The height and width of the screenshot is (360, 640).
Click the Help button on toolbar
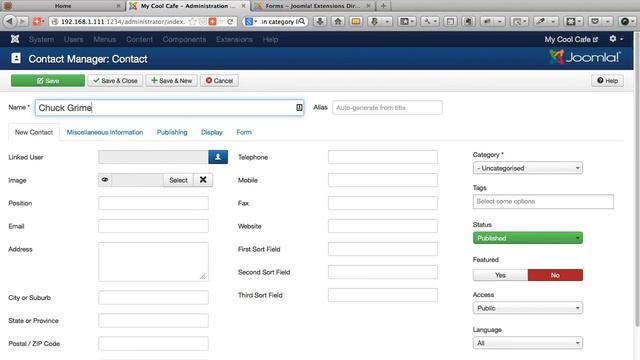pos(607,81)
